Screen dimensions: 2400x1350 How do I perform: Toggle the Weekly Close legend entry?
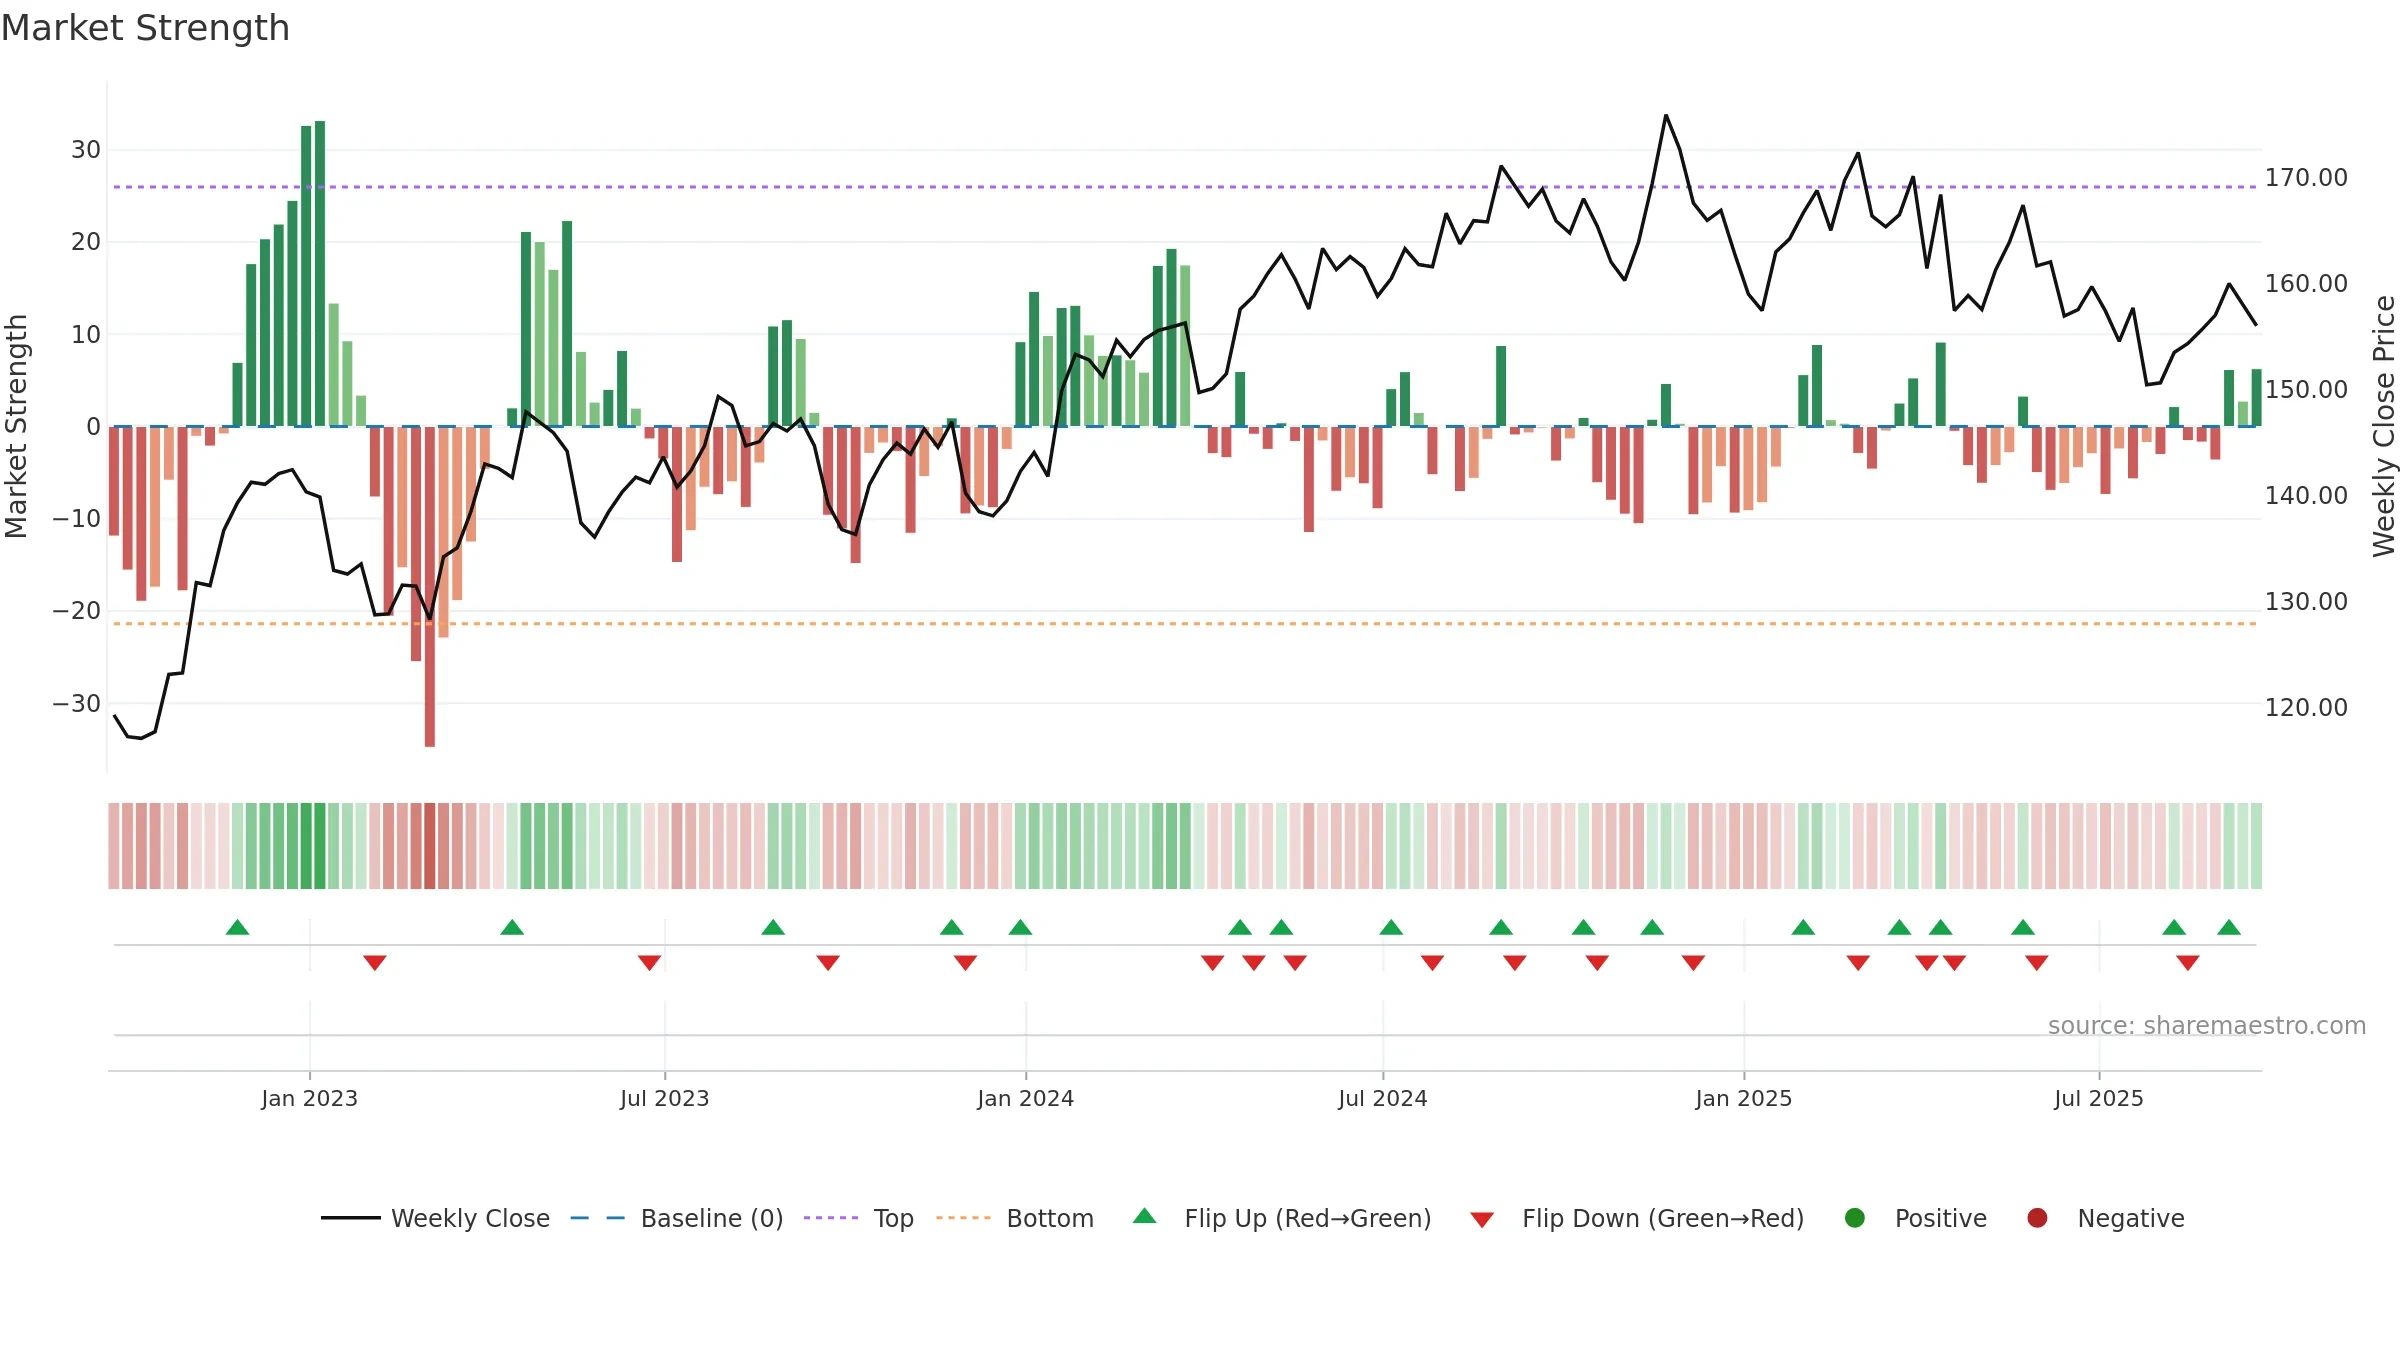436,1218
